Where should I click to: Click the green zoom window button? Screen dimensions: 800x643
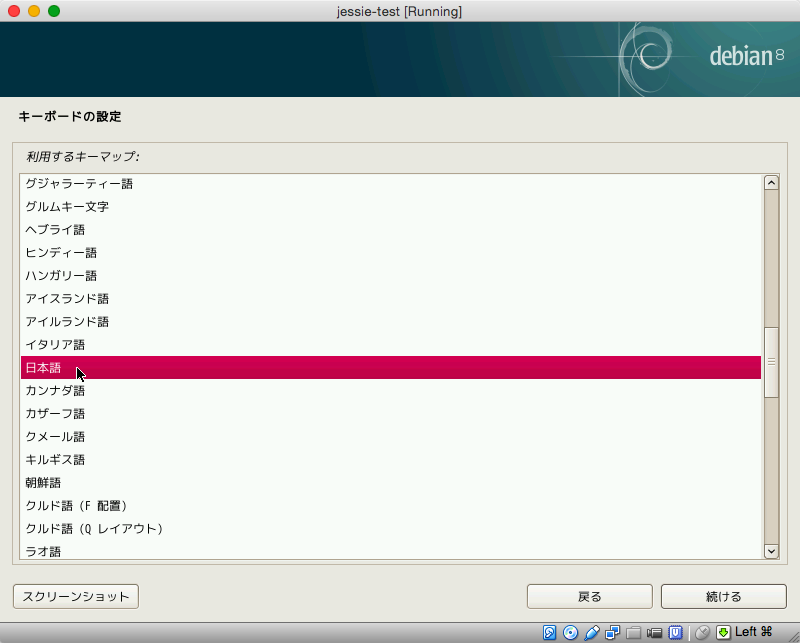tap(54, 11)
